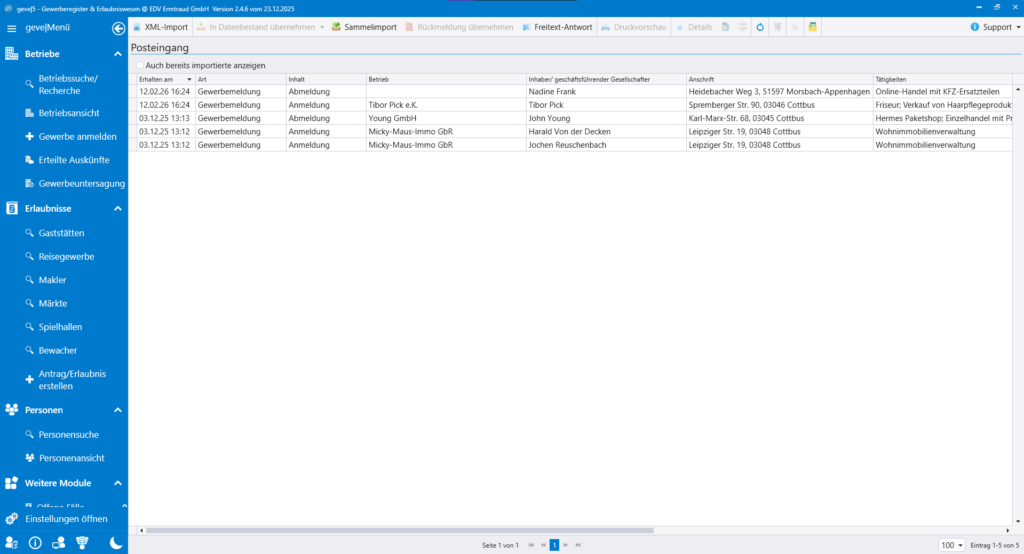This screenshot has height=554, width=1024.
Task: Click the Gewerbe anmelden plus icon
Action: [x=29, y=137]
